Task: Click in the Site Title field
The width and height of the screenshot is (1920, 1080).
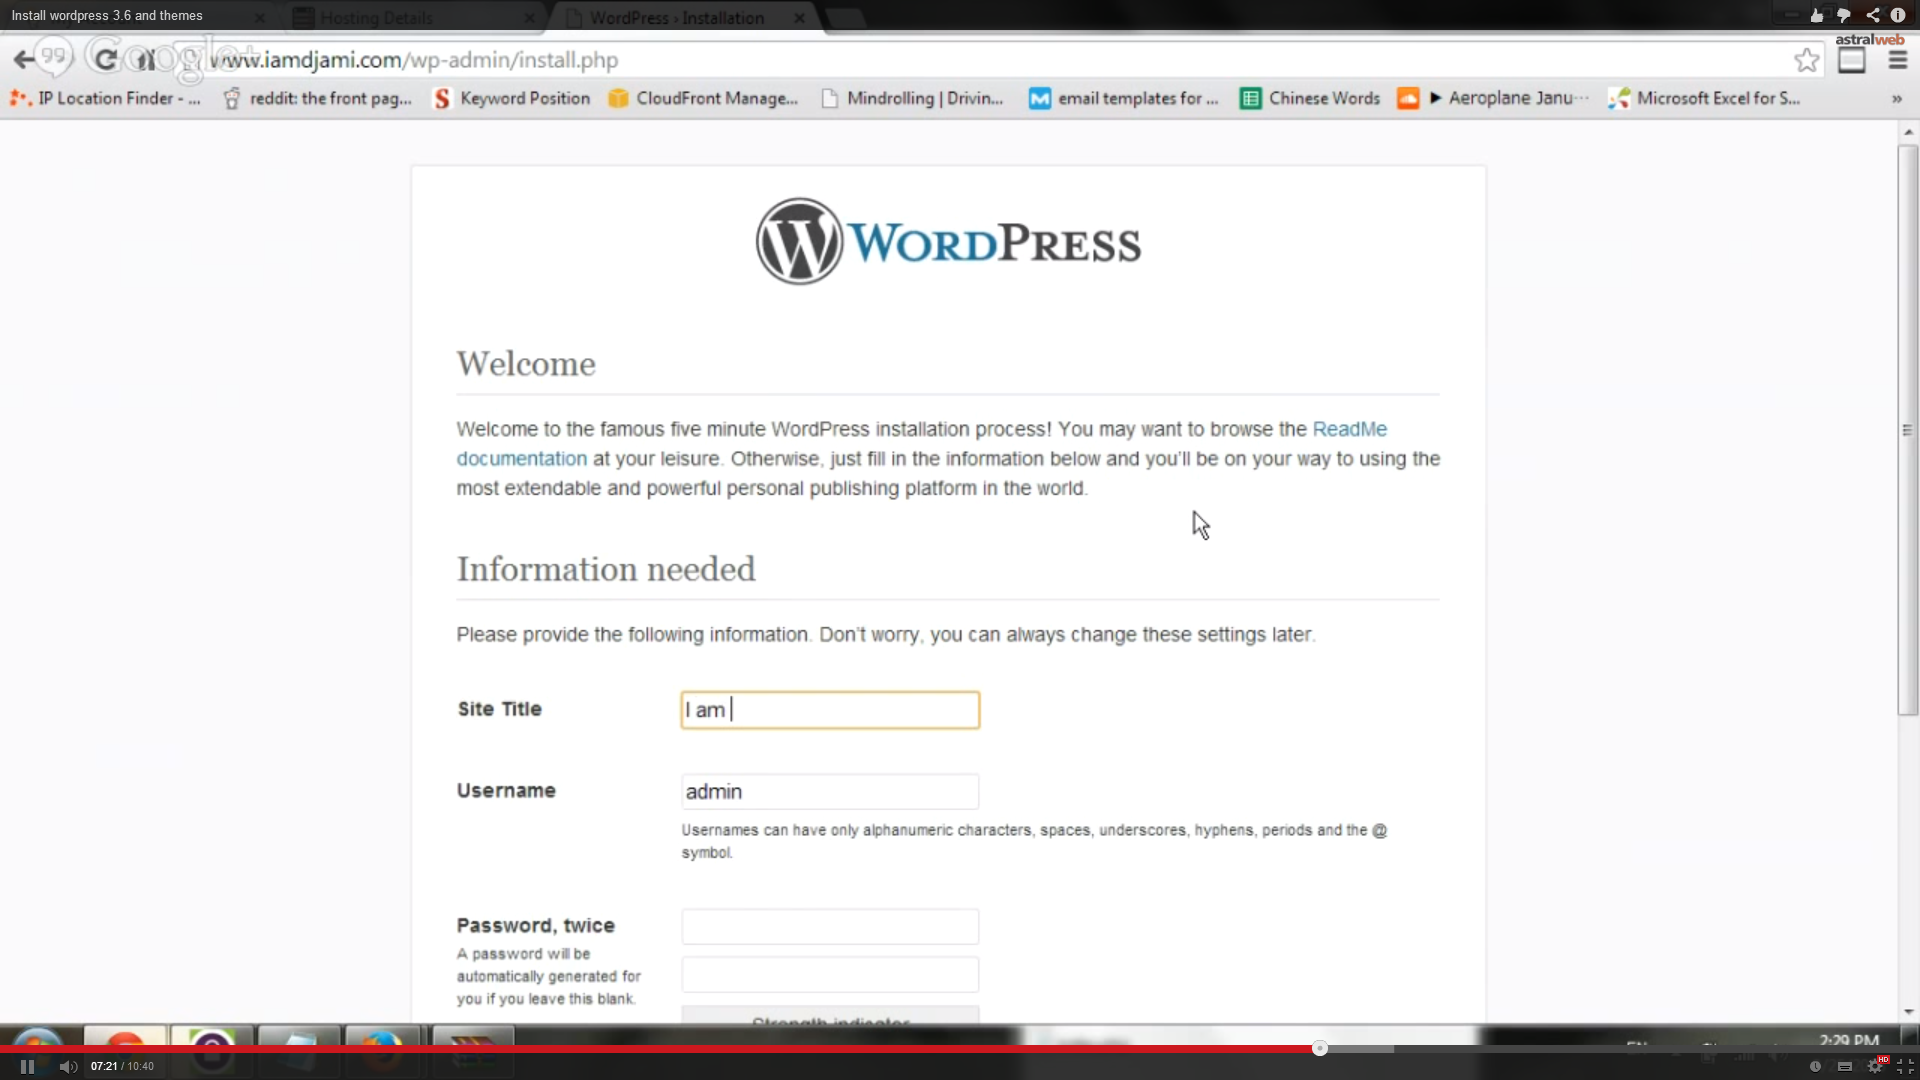Action: click(x=830, y=710)
